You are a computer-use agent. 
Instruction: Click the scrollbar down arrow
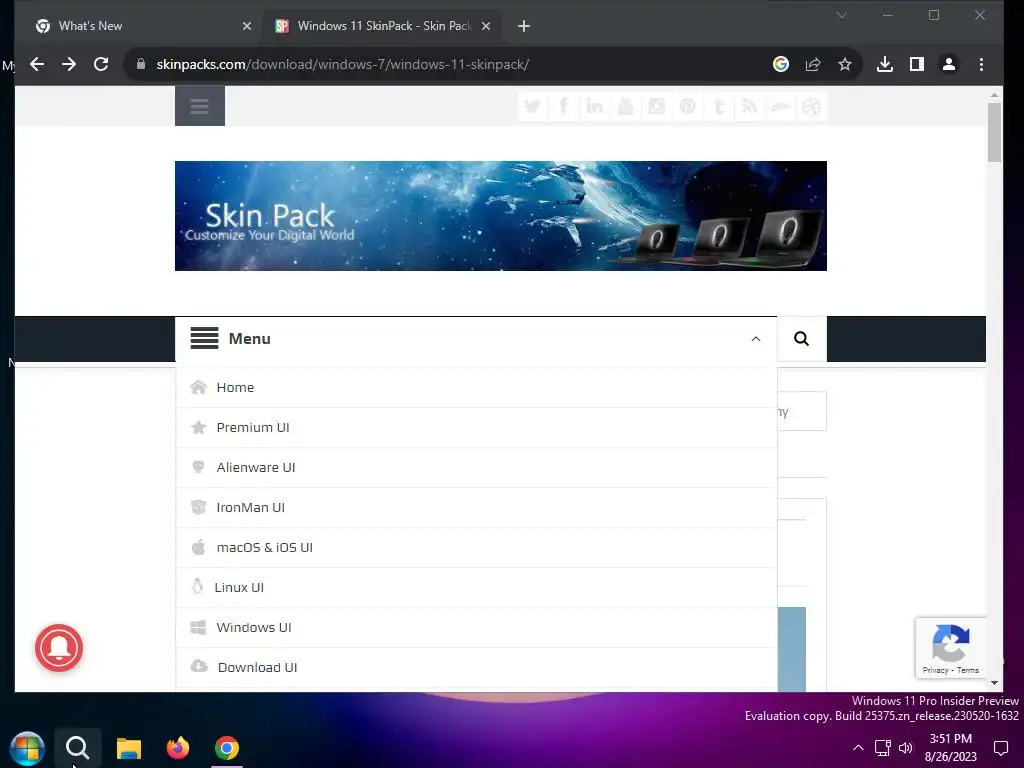click(994, 683)
